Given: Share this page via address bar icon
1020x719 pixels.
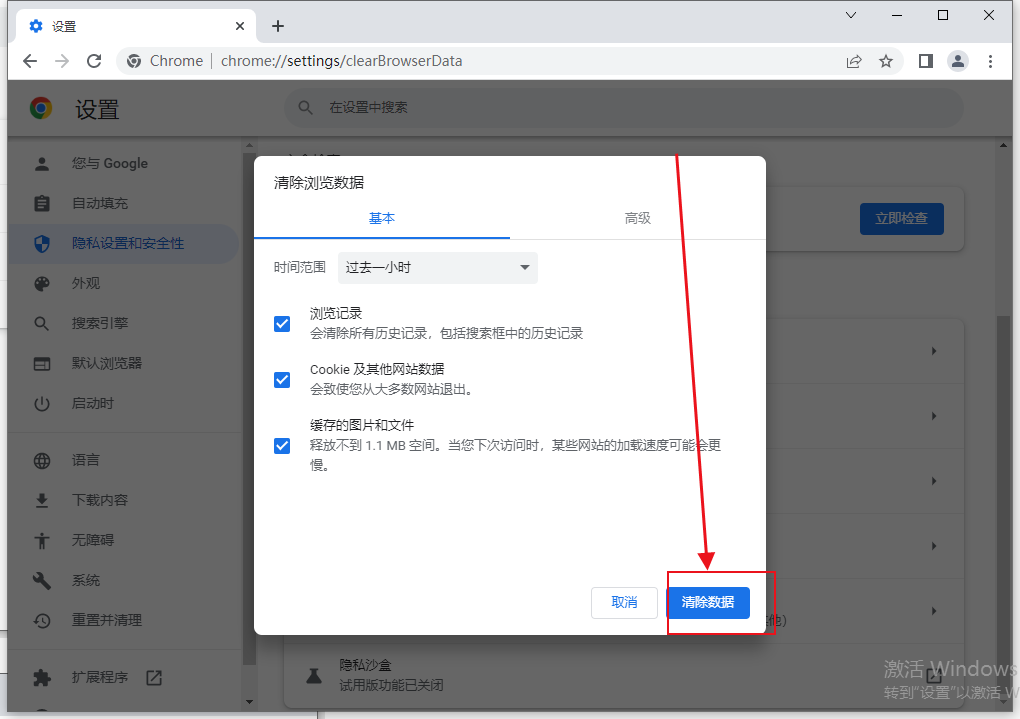Looking at the screenshot, I should click(x=853, y=61).
